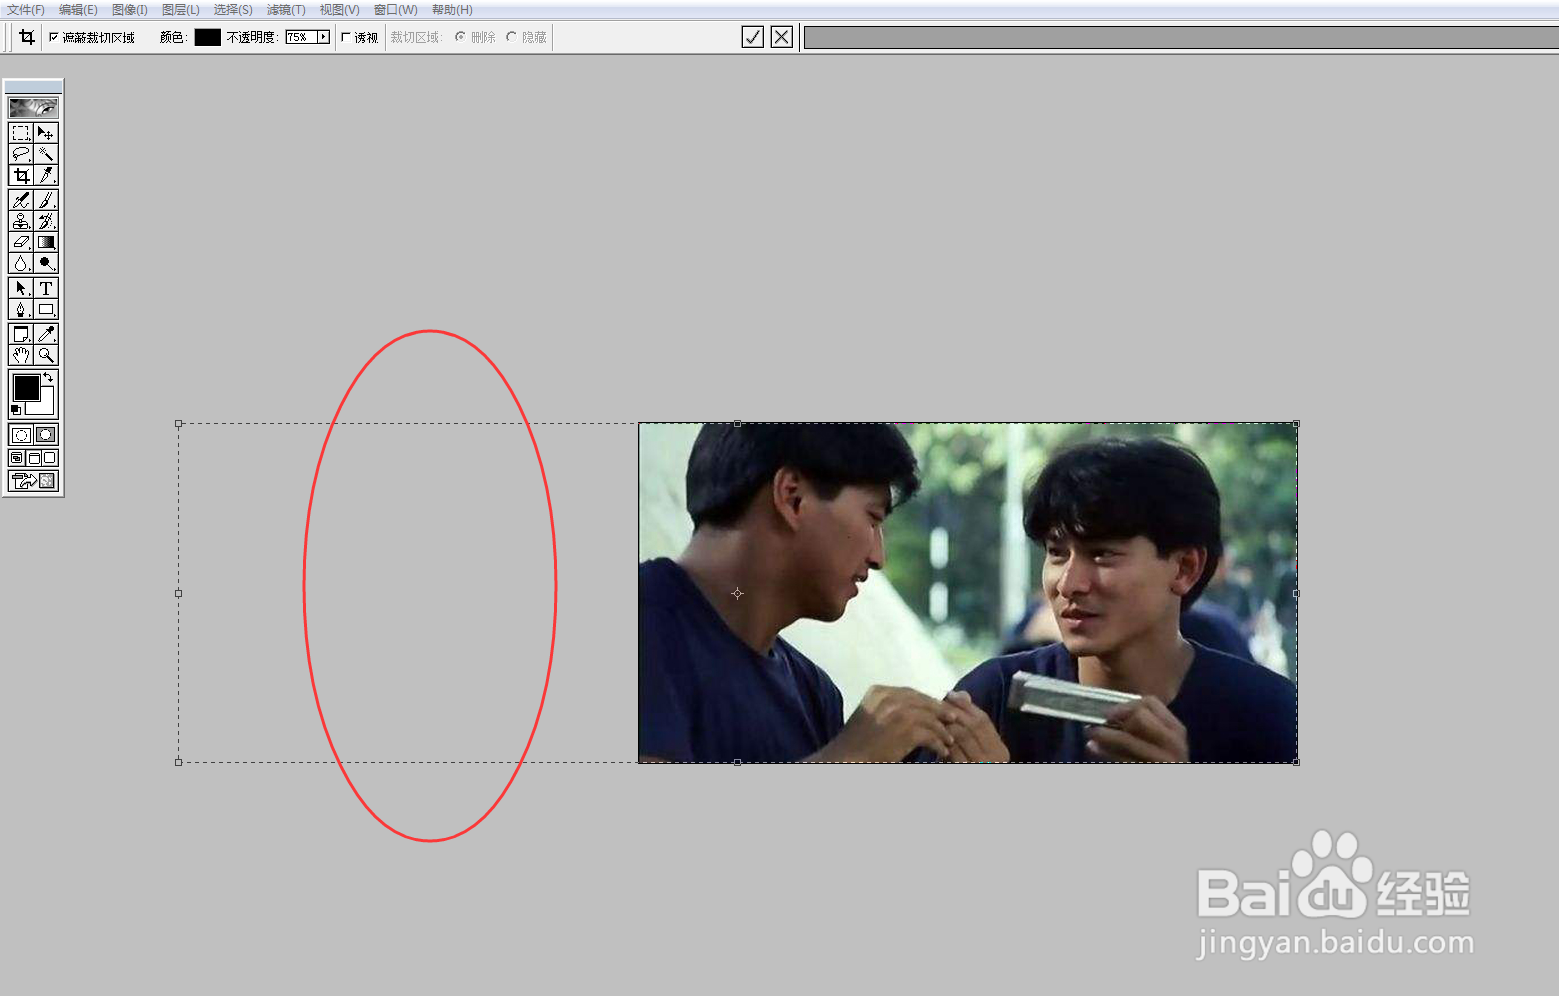Open the 窗口(W) menu
Image resolution: width=1559 pixels, height=996 pixels.
click(x=395, y=9)
